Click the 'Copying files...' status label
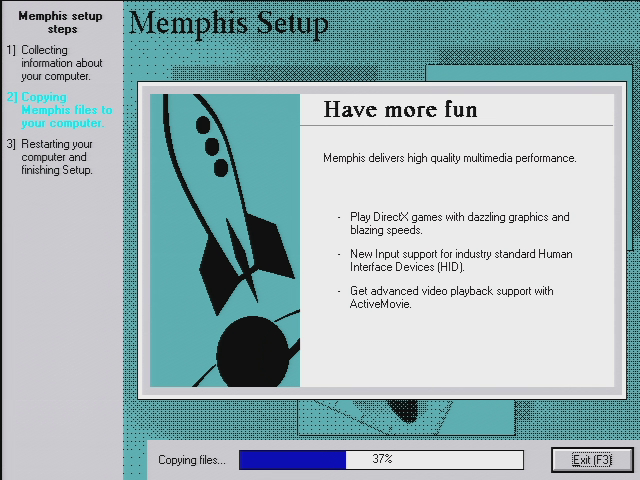640x480 pixels. click(191, 460)
